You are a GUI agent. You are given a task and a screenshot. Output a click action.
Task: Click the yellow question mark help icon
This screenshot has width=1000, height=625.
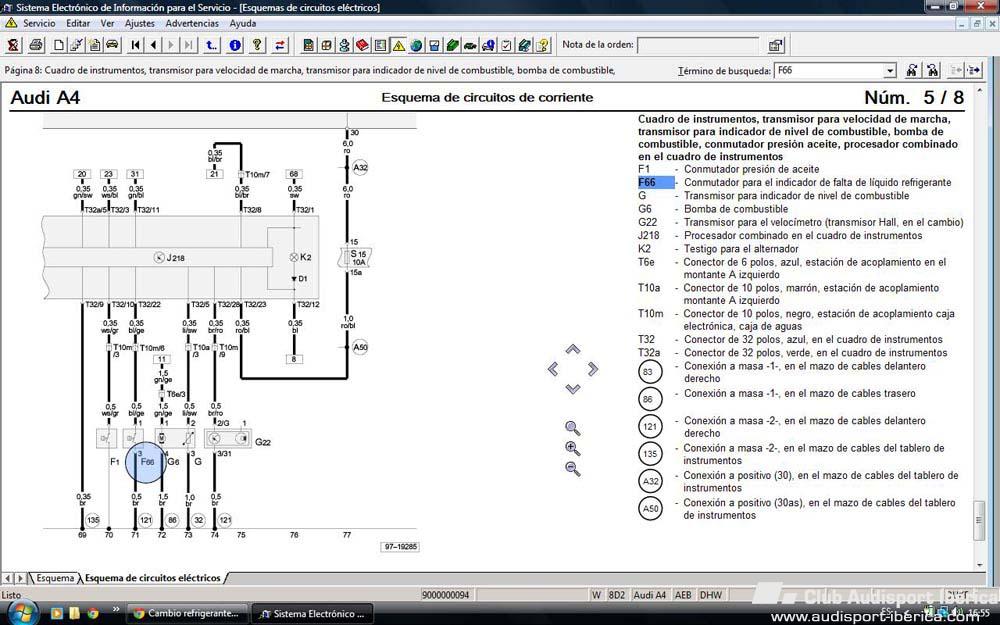click(x=256, y=45)
